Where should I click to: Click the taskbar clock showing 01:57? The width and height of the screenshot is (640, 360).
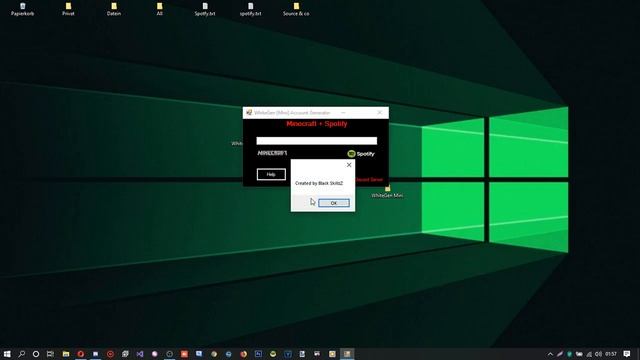[611, 354]
